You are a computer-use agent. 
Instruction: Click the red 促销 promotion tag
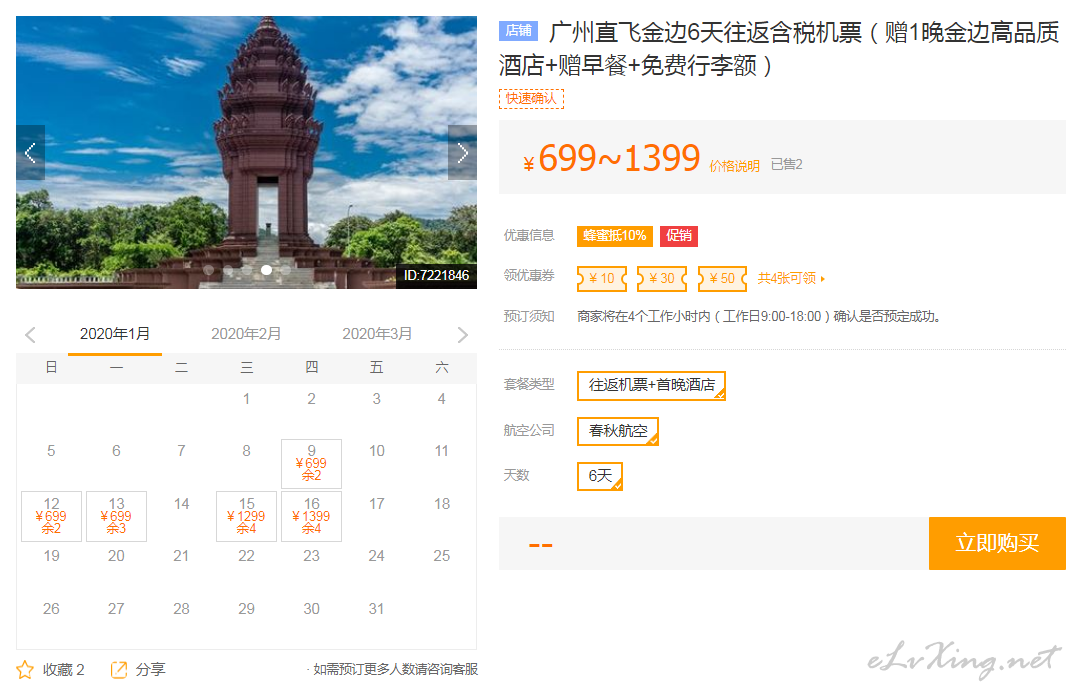[679, 236]
